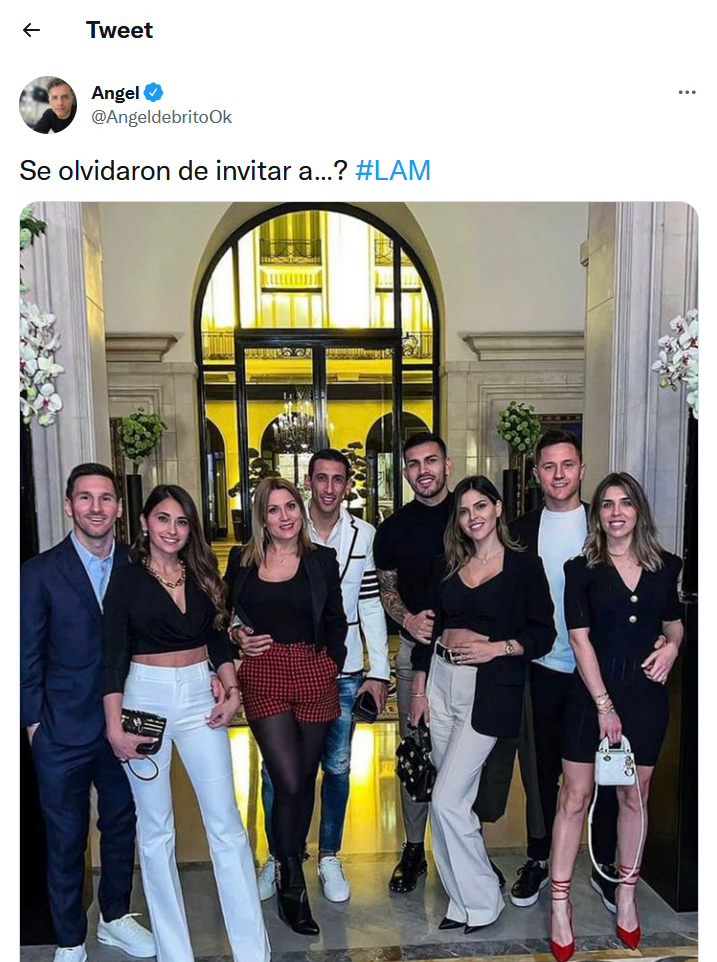Click the Tweet header title

click(x=119, y=30)
